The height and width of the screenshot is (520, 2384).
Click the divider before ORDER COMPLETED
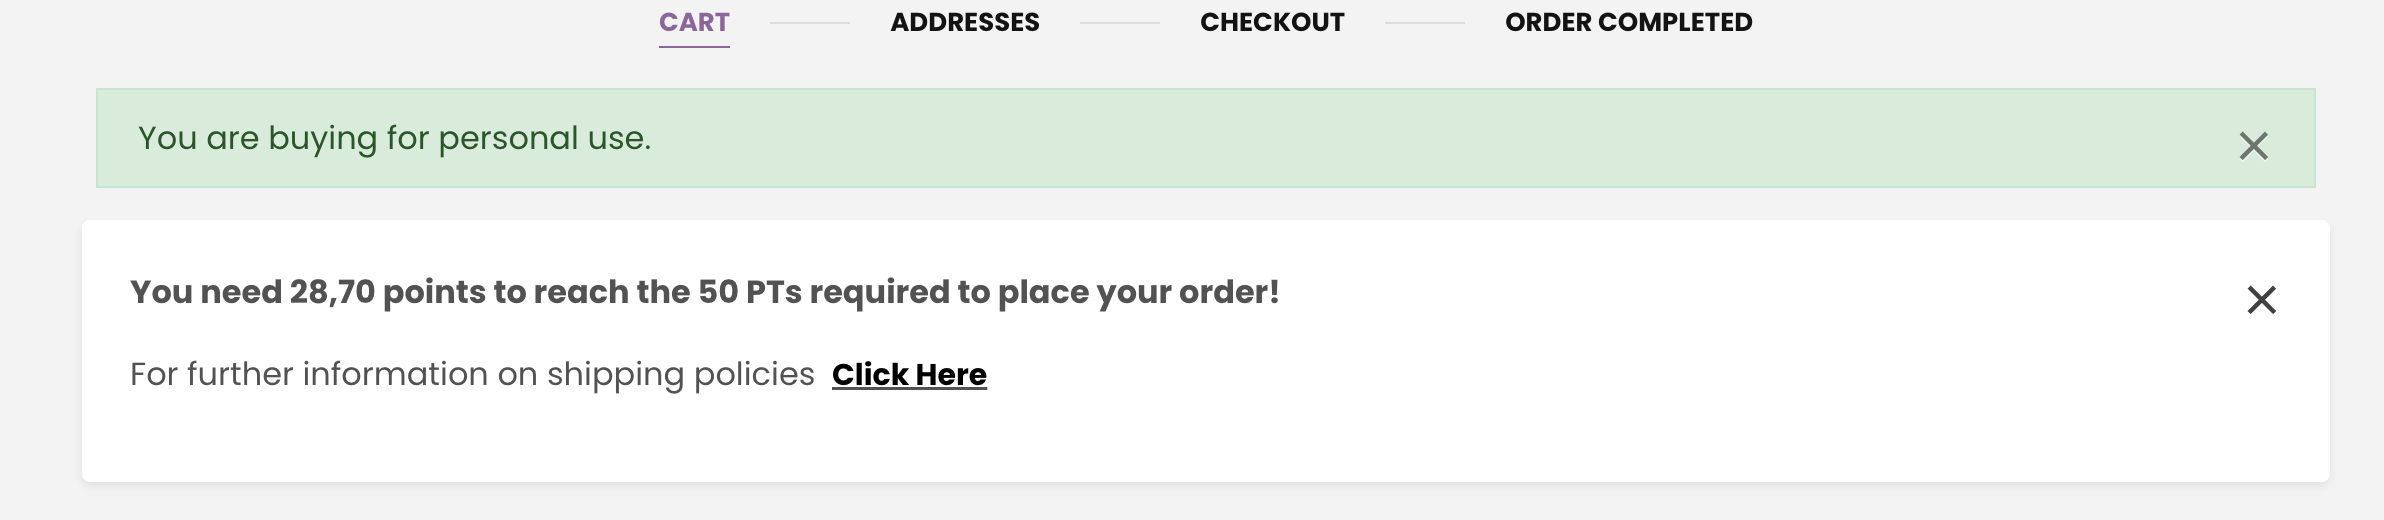point(1424,22)
